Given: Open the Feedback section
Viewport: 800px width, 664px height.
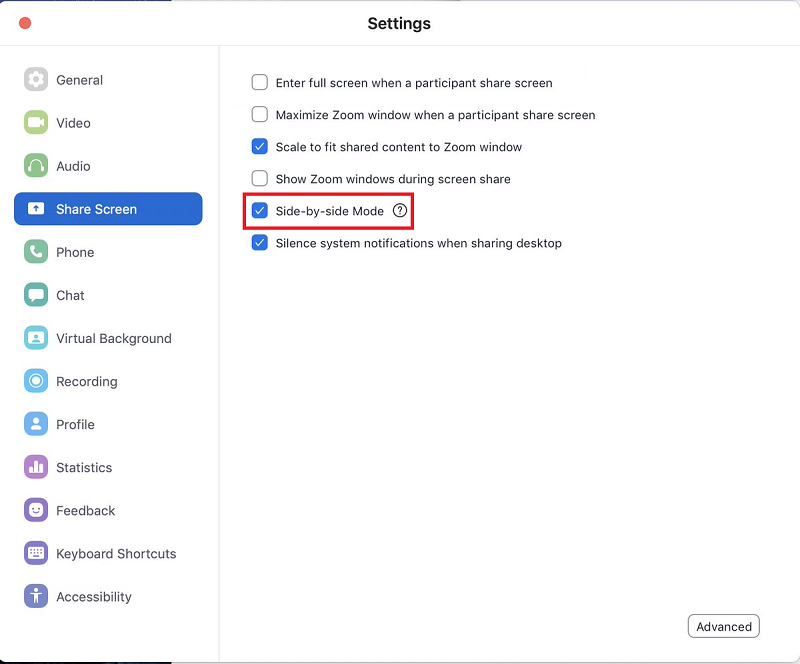Looking at the screenshot, I should click(86, 510).
